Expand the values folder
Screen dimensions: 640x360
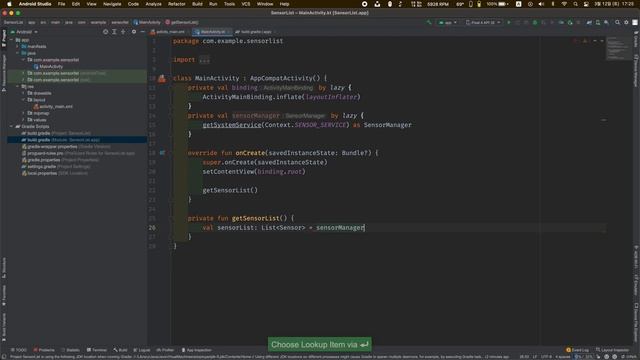click(23, 120)
